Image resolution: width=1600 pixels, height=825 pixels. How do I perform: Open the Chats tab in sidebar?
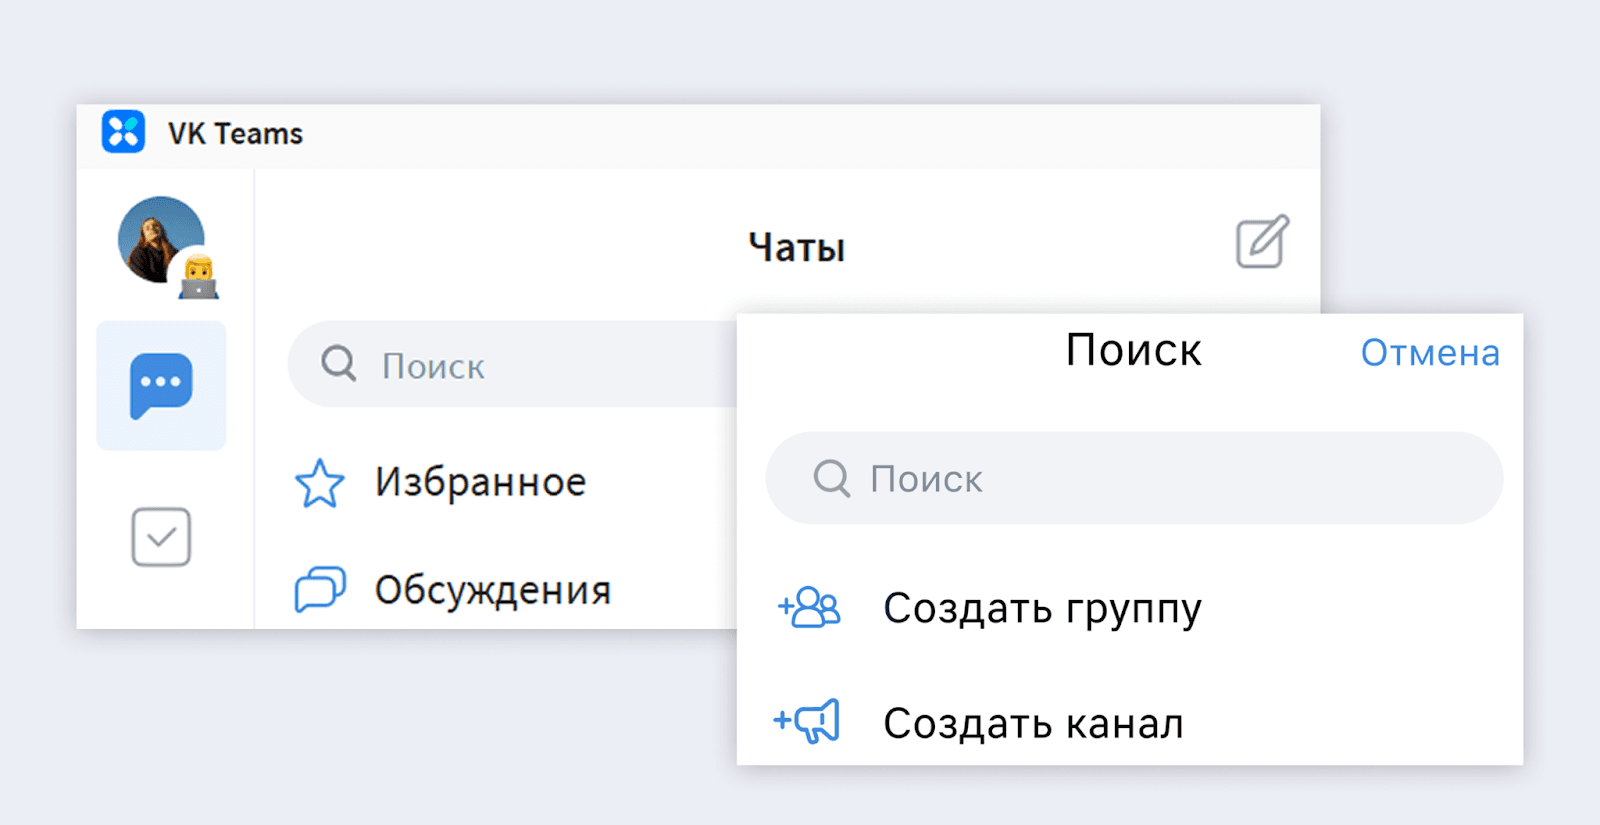(x=161, y=385)
